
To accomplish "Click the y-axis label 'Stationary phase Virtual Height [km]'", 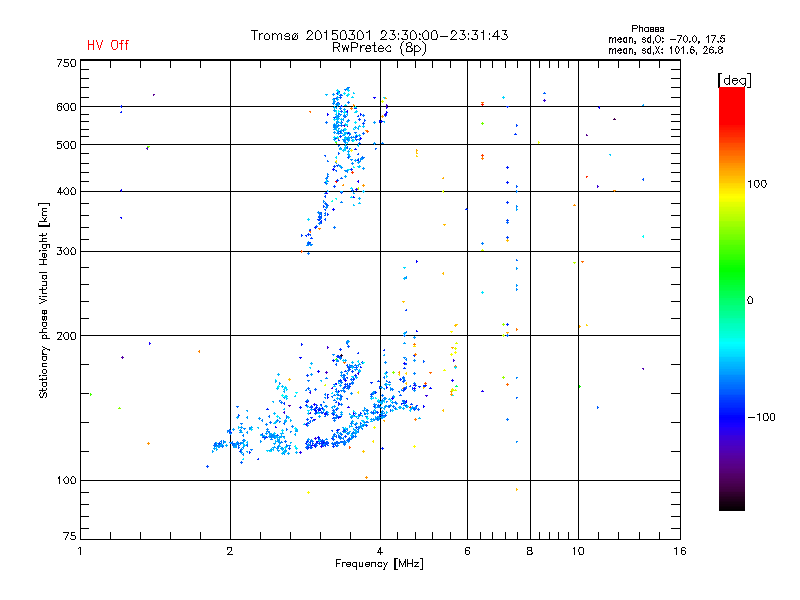I will pos(43,300).
